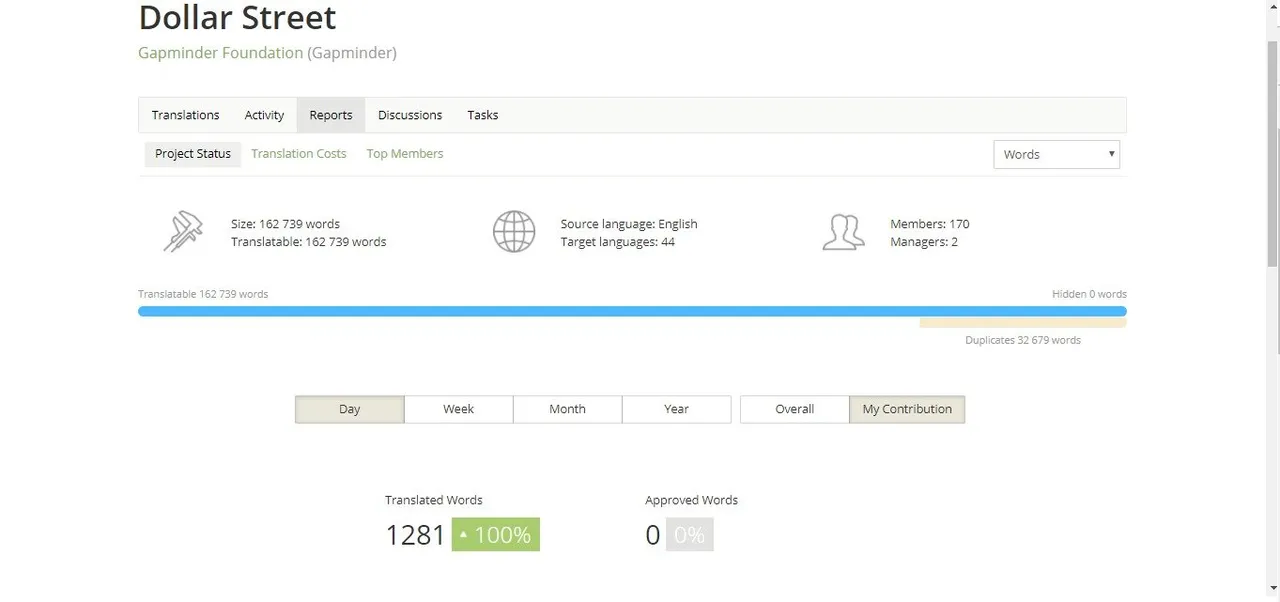Viewport: 1280px width, 602px height.
Task: Click the Dollar Street project title
Action: [x=237, y=17]
